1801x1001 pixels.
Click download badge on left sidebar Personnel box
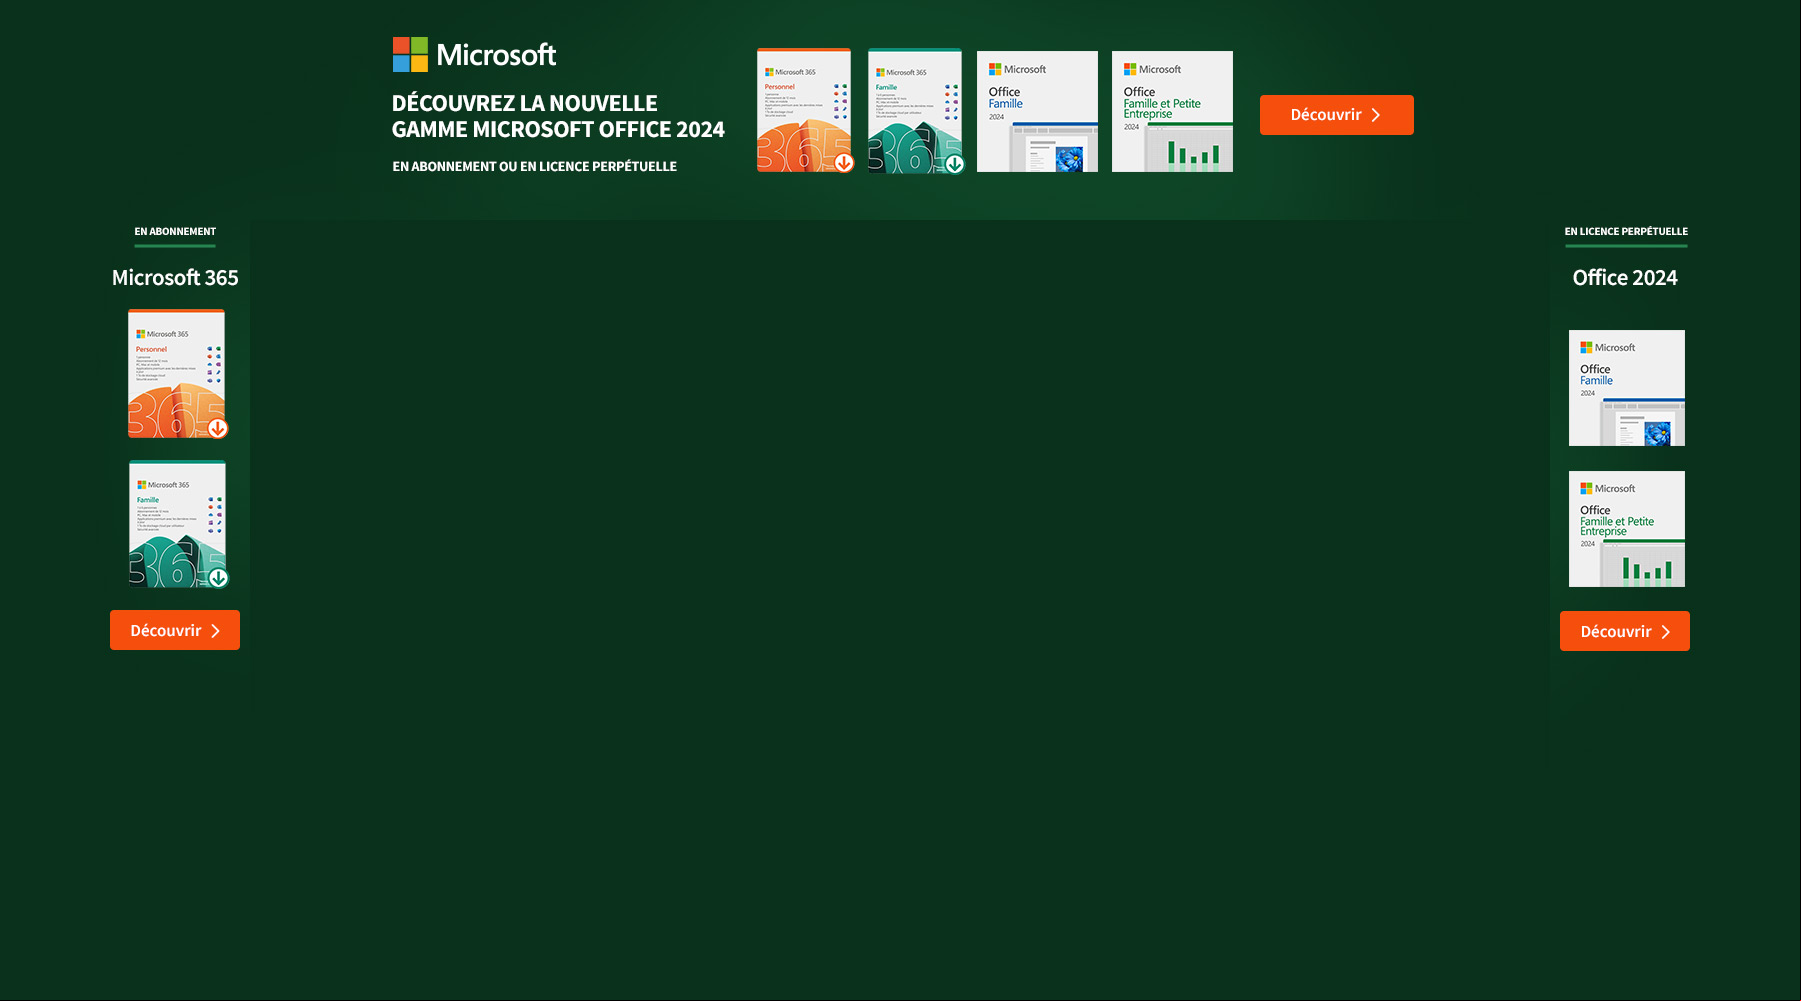click(x=218, y=428)
